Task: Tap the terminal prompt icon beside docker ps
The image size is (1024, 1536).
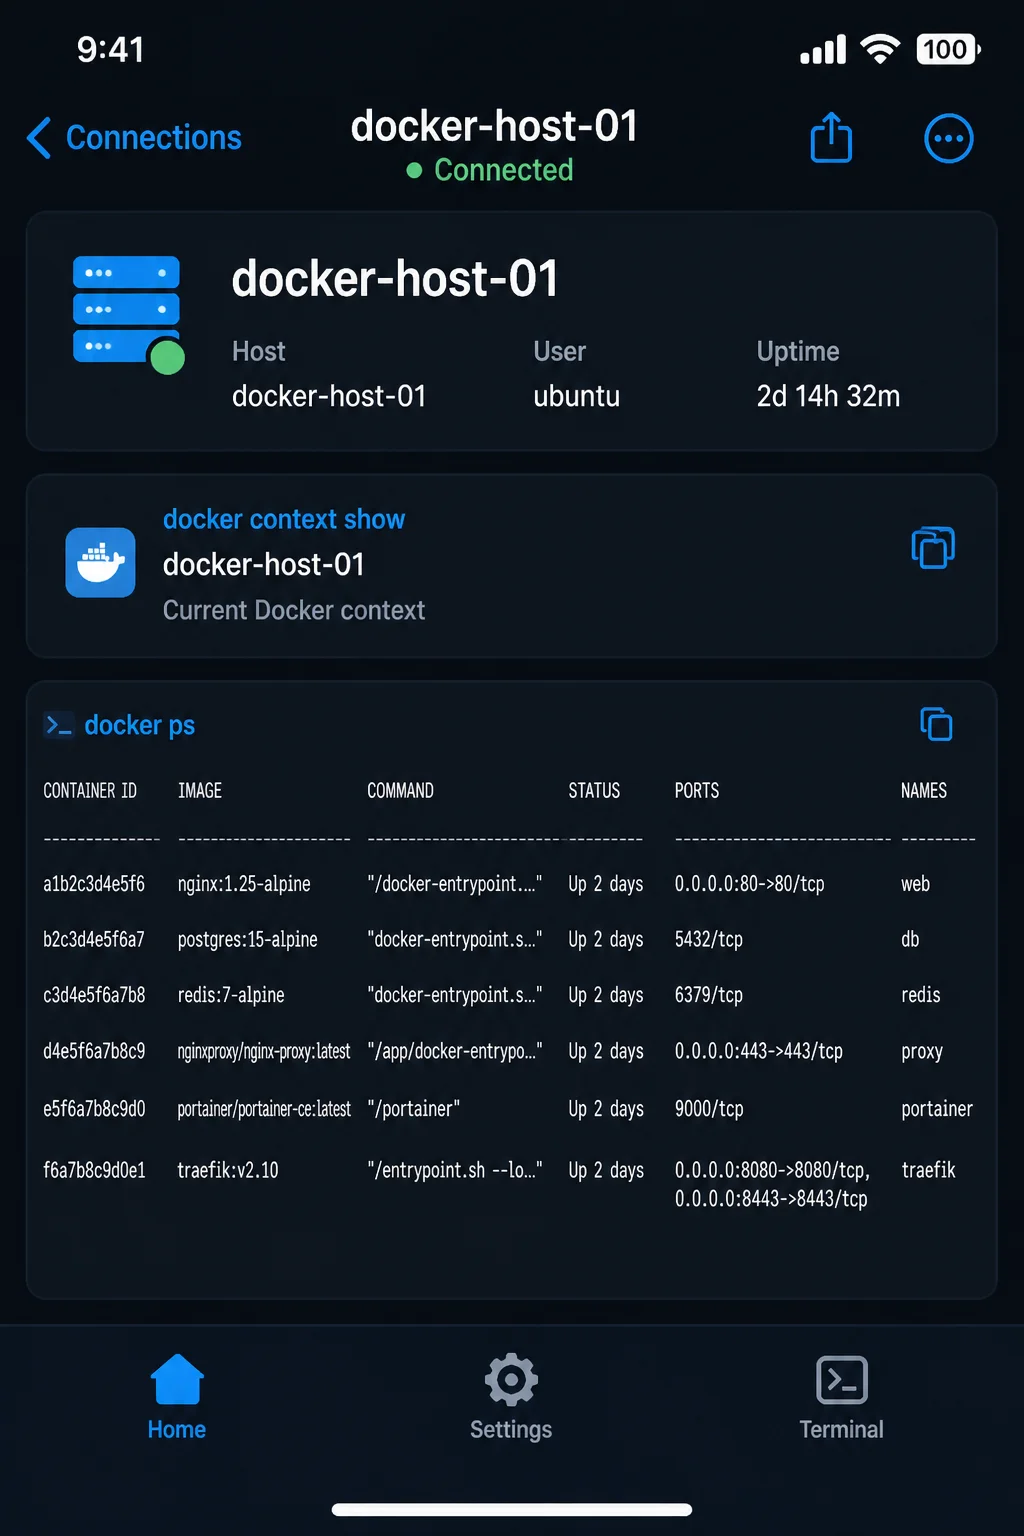Action: tap(58, 725)
